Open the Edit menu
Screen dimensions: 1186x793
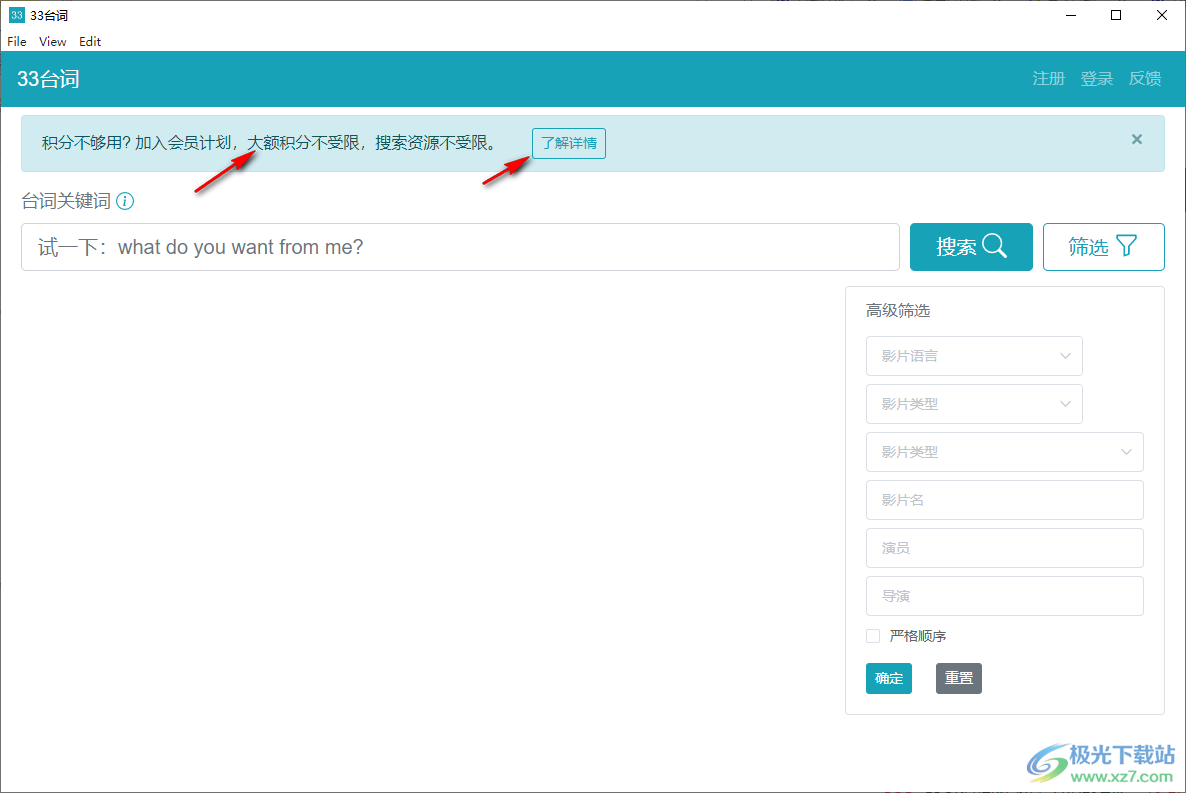point(90,42)
